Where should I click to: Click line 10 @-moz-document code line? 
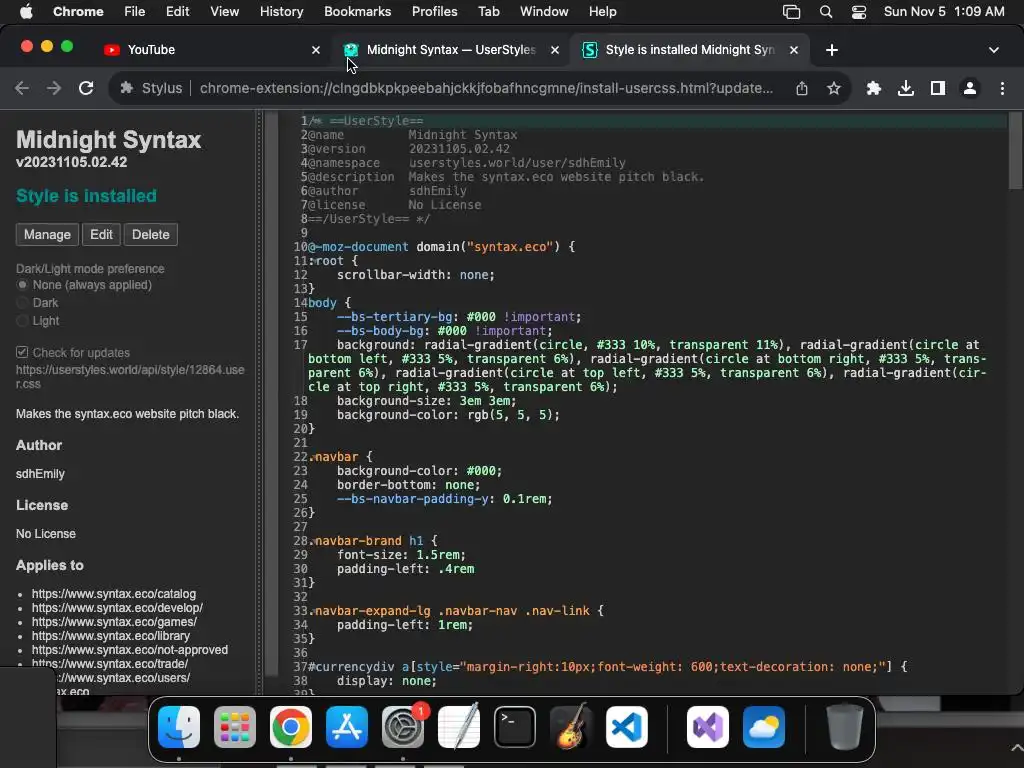[x=441, y=247]
